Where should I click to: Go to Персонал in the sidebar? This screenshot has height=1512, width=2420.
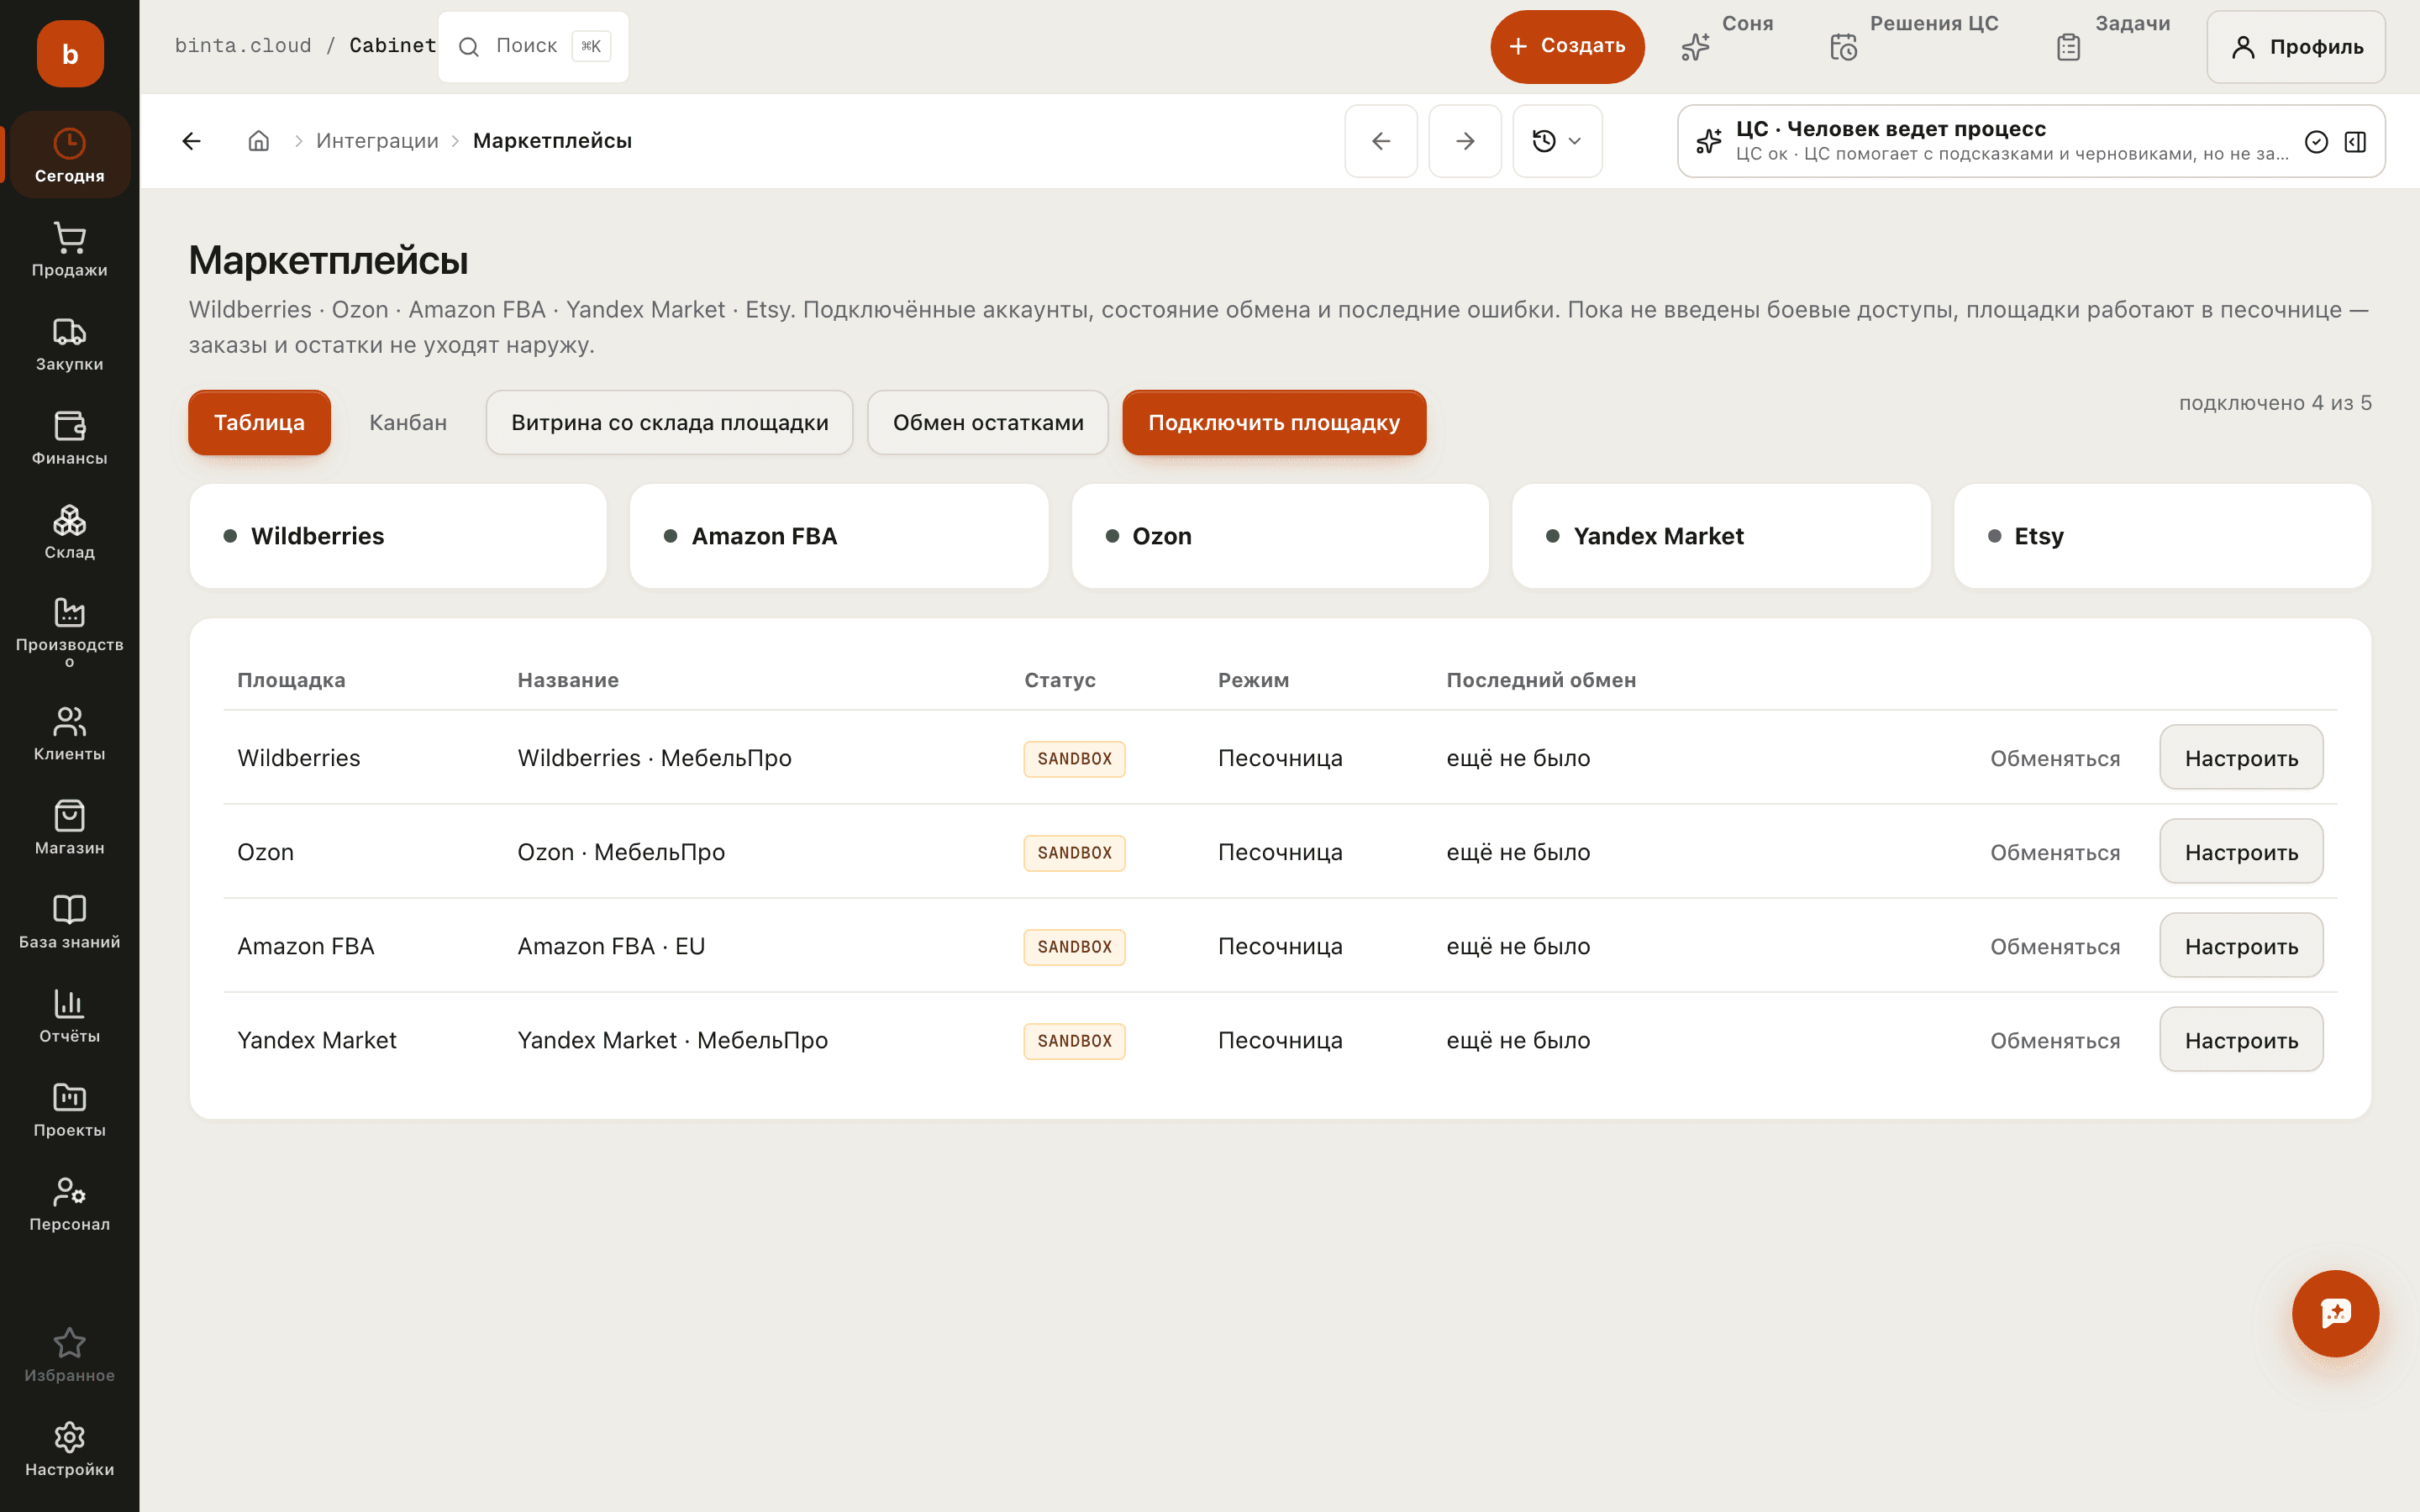coord(69,1203)
